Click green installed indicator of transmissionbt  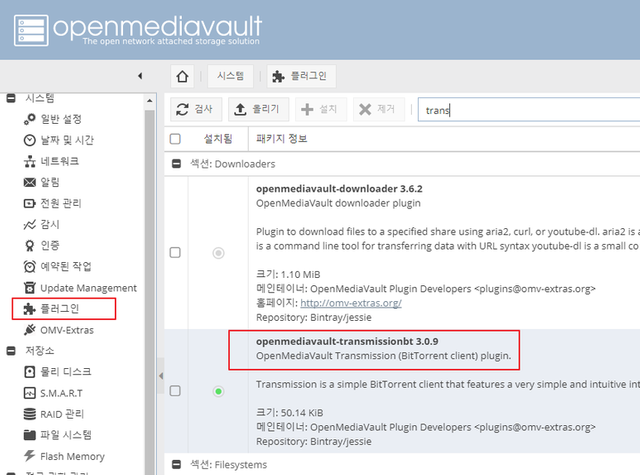coord(218,391)
